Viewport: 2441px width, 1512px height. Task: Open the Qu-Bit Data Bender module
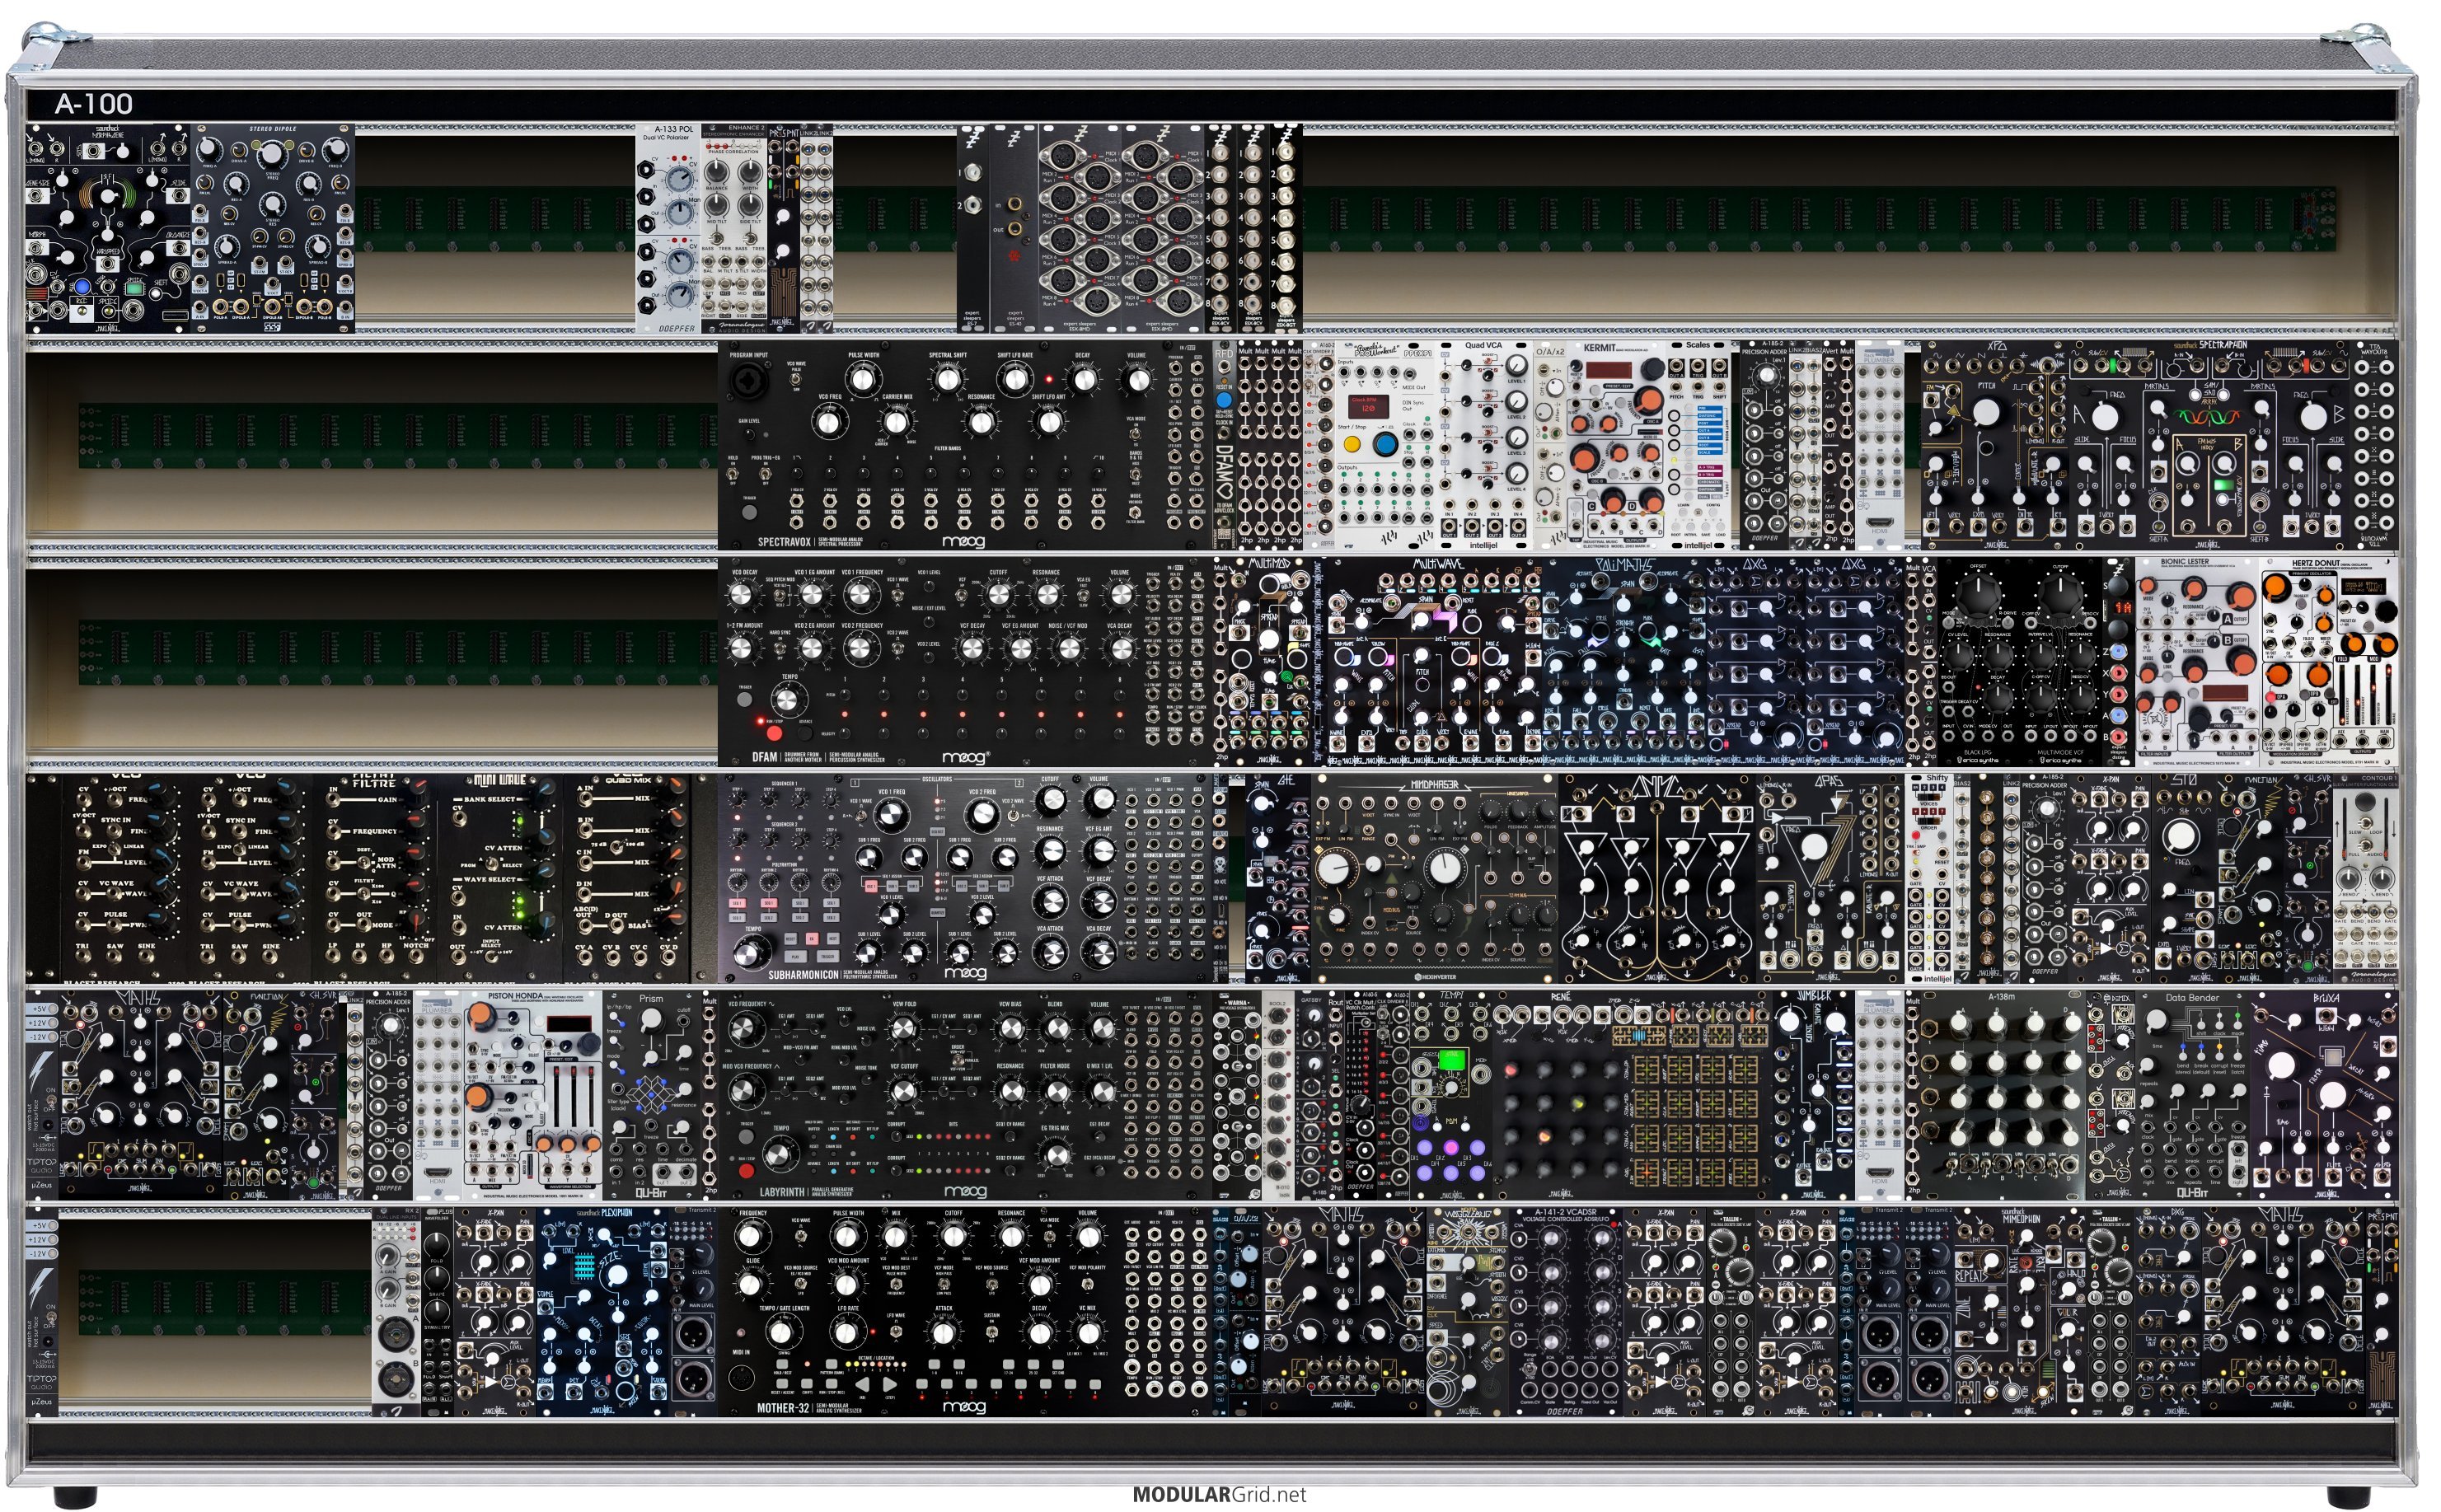(x=2192, y=1095)
